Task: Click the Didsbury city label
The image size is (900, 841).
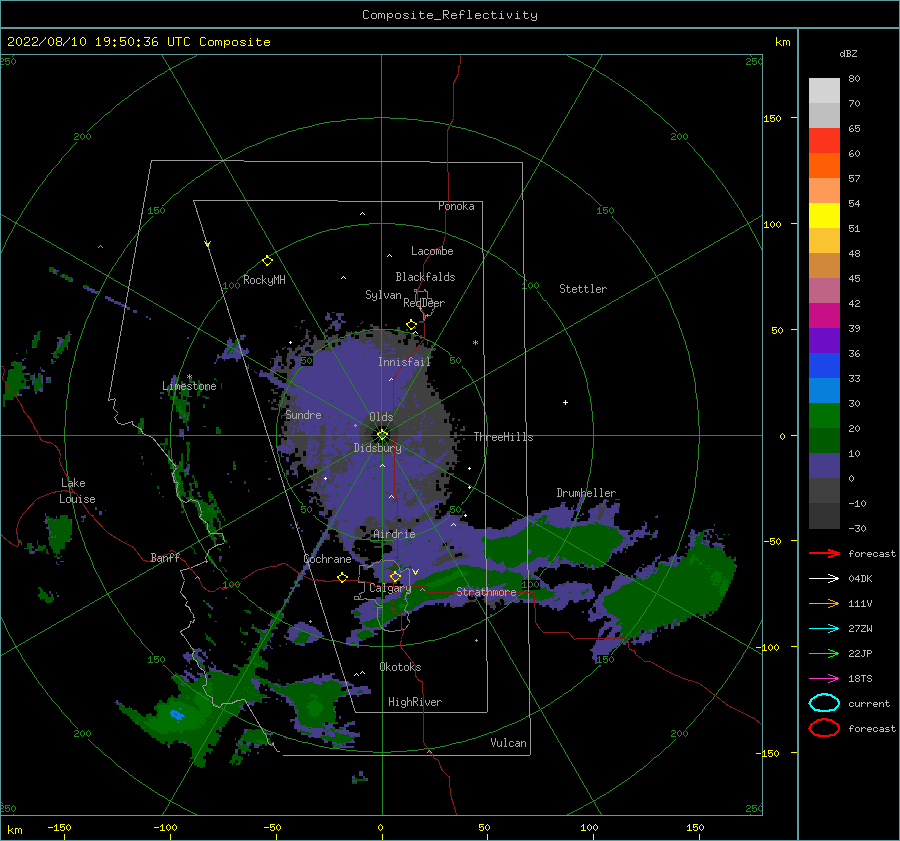Action: [378, 448]
